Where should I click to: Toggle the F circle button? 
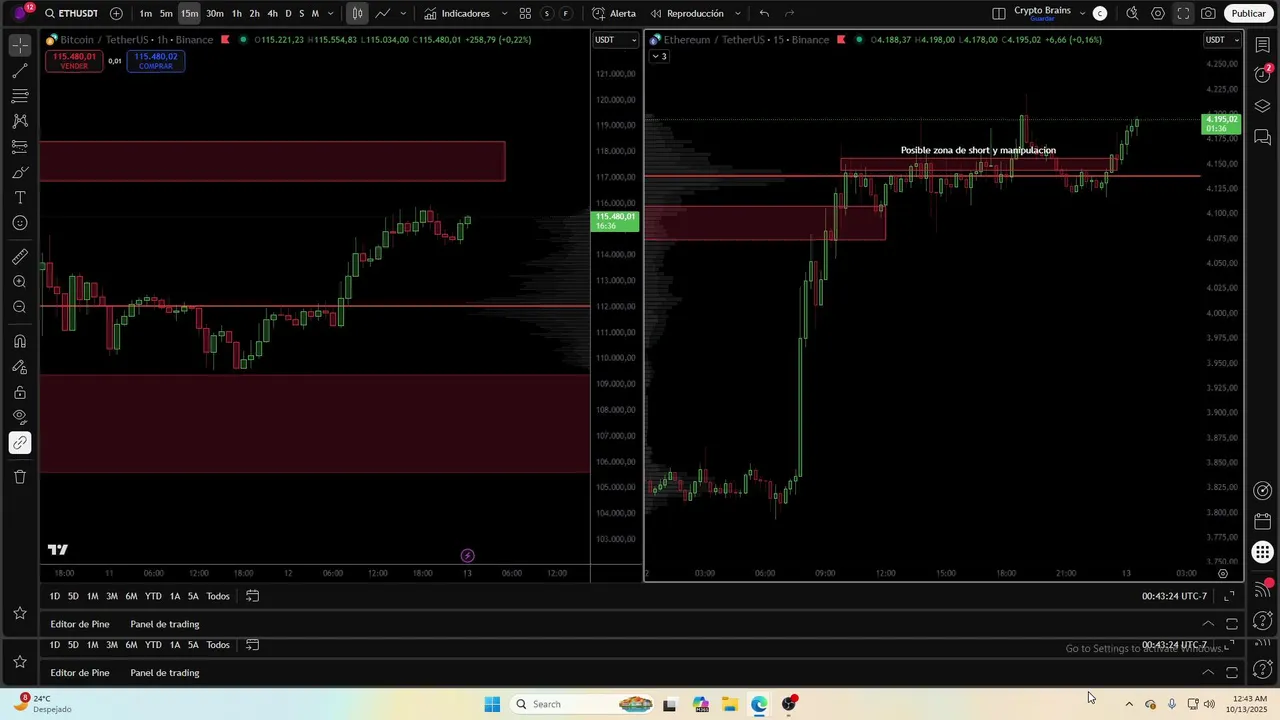566,13
